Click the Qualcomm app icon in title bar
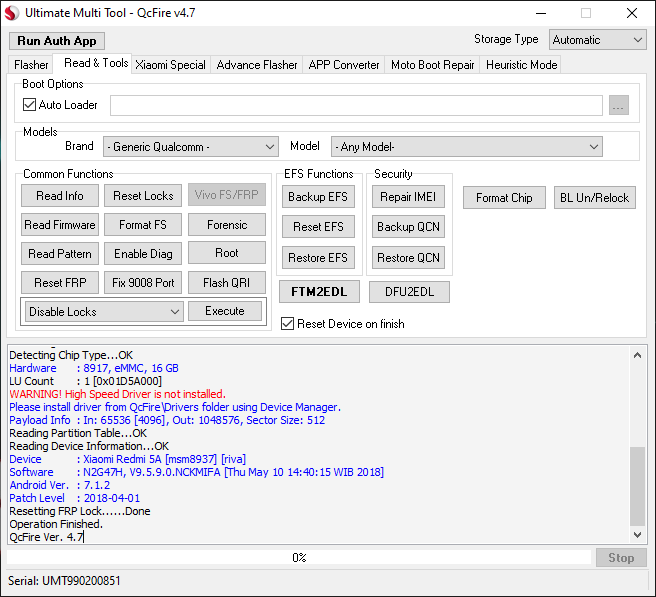Image resolution: width=656 pixels, height=597 pixels. click(x=13, y=14)
